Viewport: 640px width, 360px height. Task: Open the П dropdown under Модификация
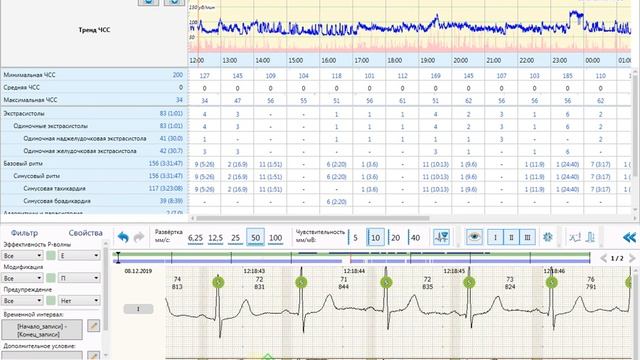coord(79,278)
